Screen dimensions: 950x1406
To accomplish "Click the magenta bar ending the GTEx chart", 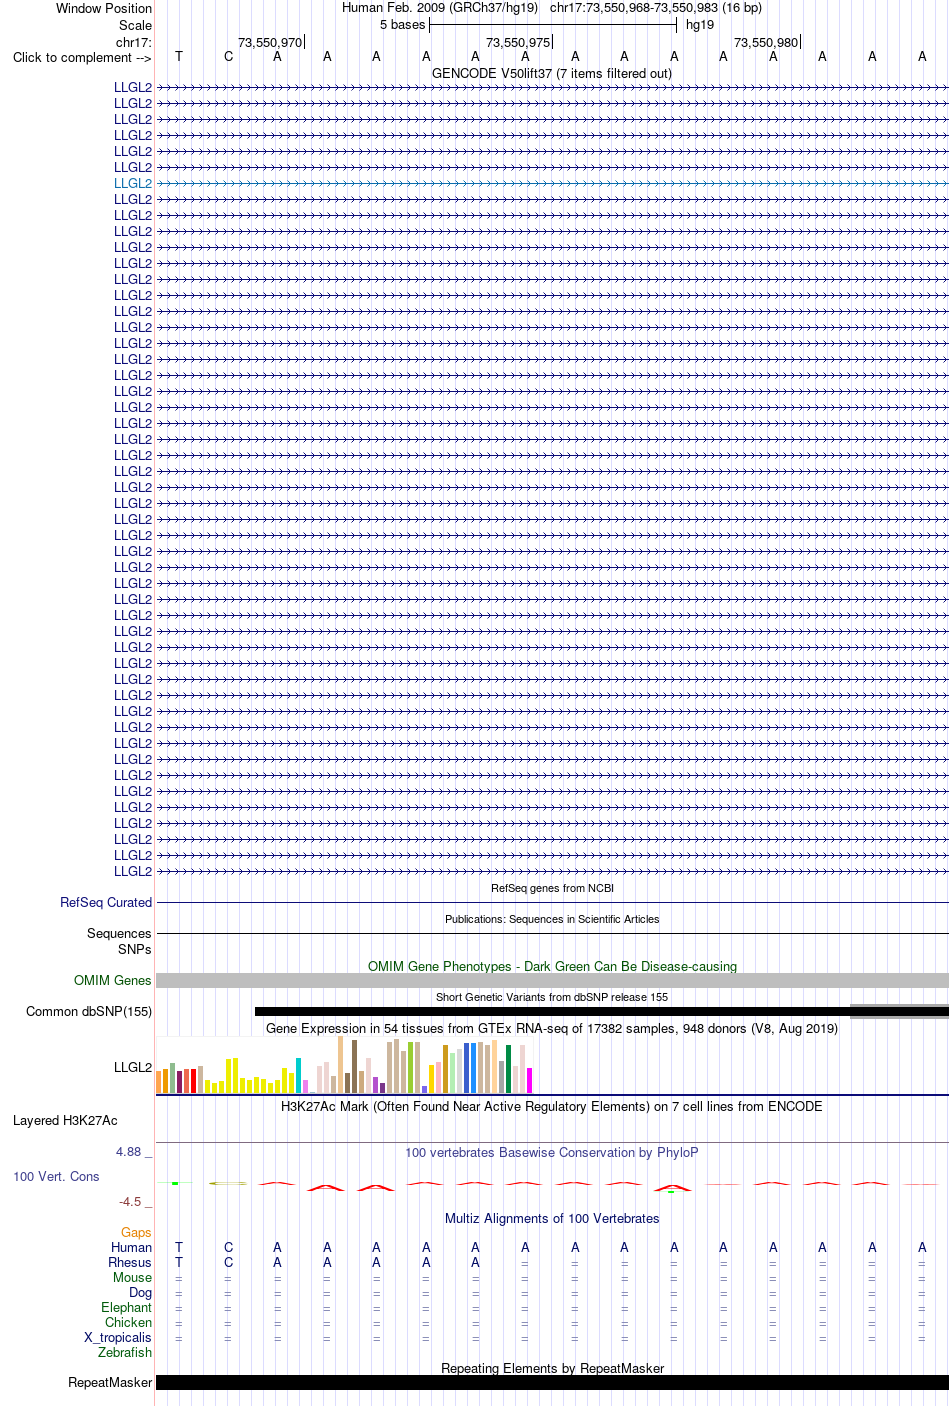I will click(x=529, y=1080).
